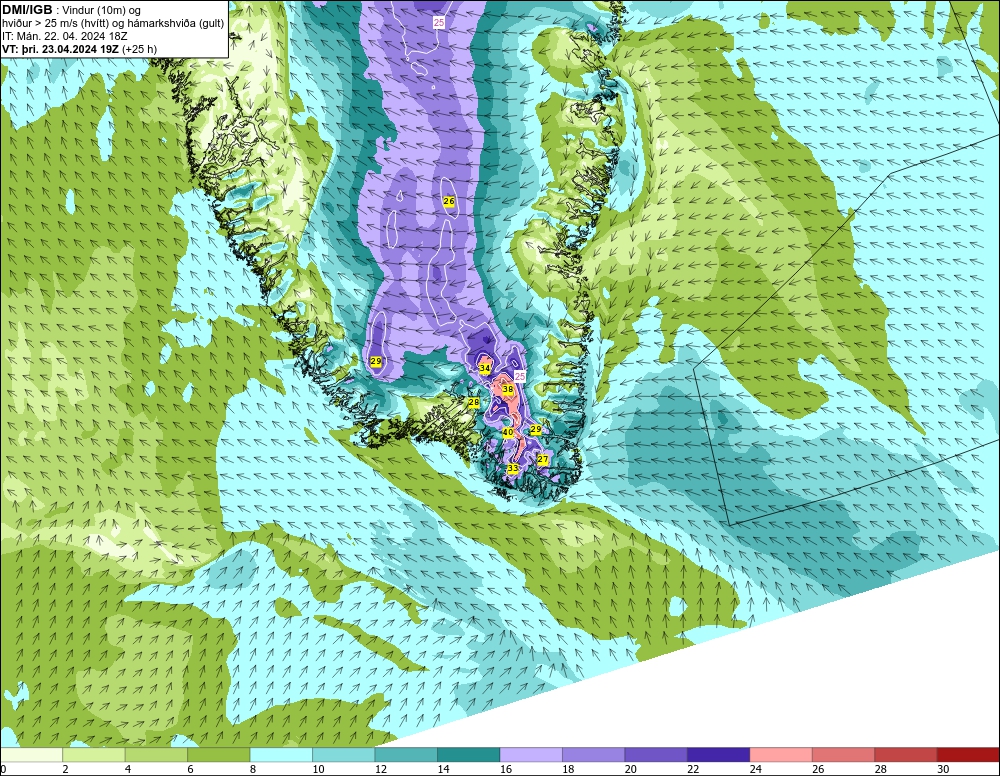The width and height of the screenshot is (1000, 776).
Task: Click the white 25 contour label beside the 38 label
Action: point(520,377)
